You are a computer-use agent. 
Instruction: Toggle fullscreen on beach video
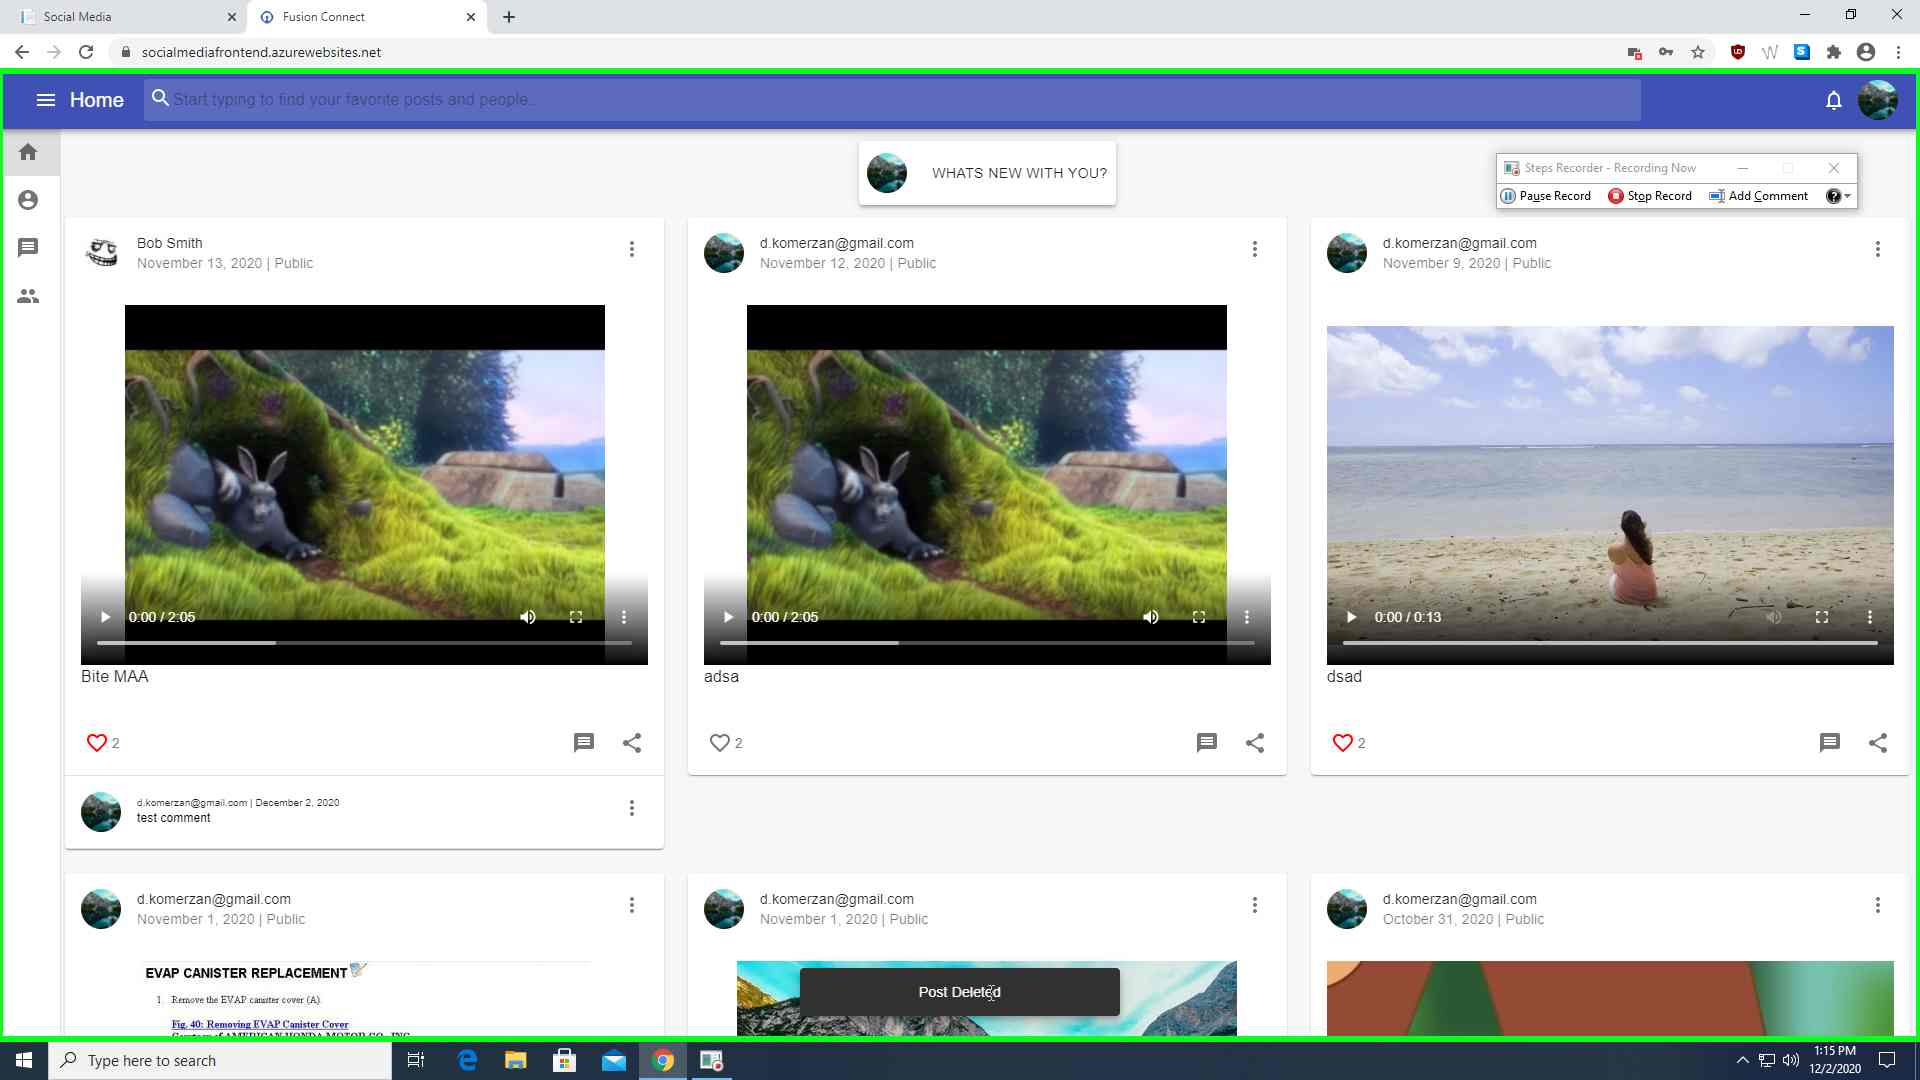(1822, 617)
